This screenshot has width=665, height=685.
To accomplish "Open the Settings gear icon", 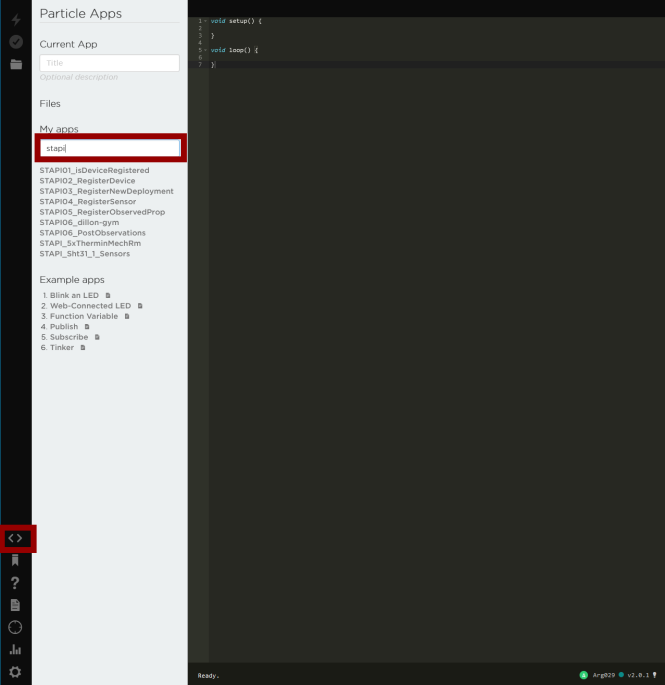I will coord(15,672).
